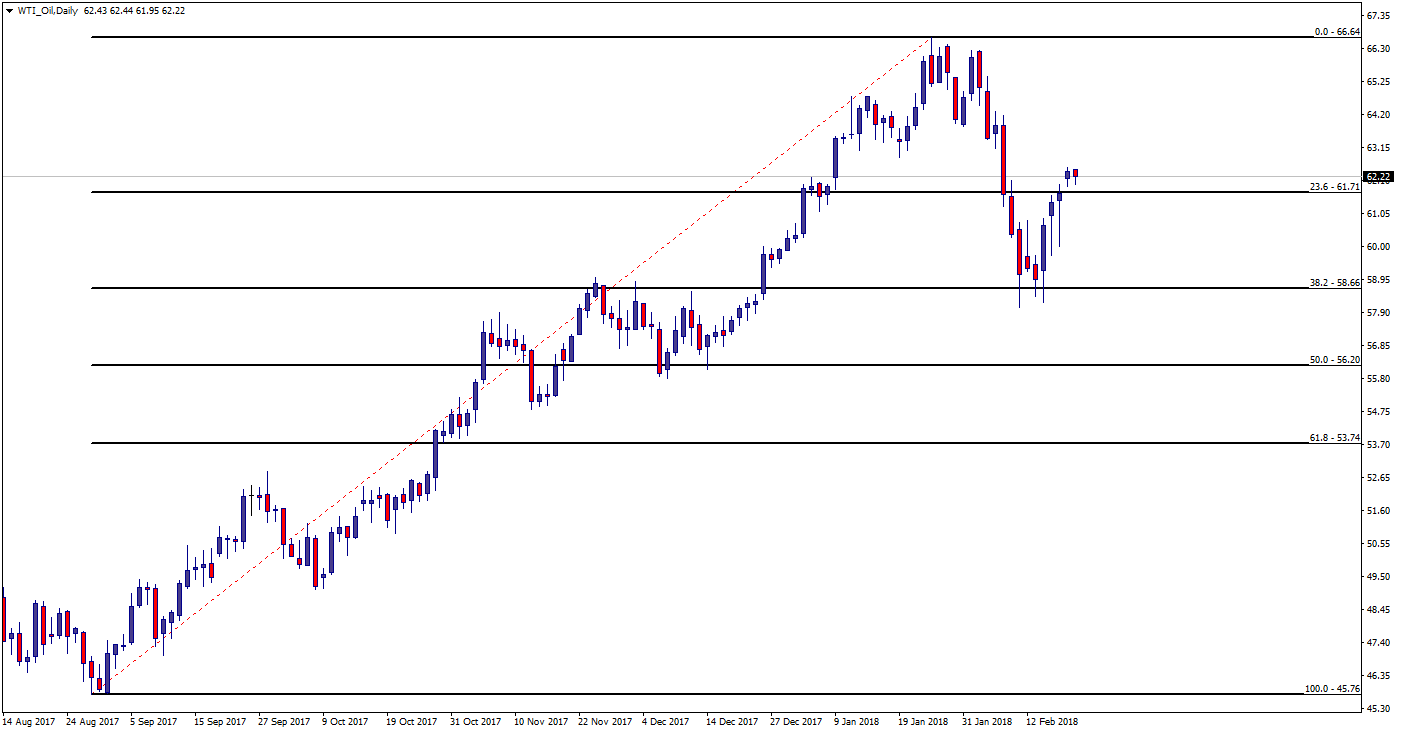Click the latest red candle at chart's right end
The width and height of the screenshot is (1401, 733).
coord(1076,173)
